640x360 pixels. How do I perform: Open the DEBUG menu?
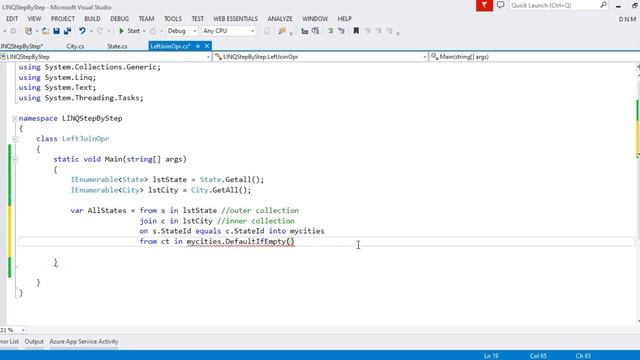(119, 19)
